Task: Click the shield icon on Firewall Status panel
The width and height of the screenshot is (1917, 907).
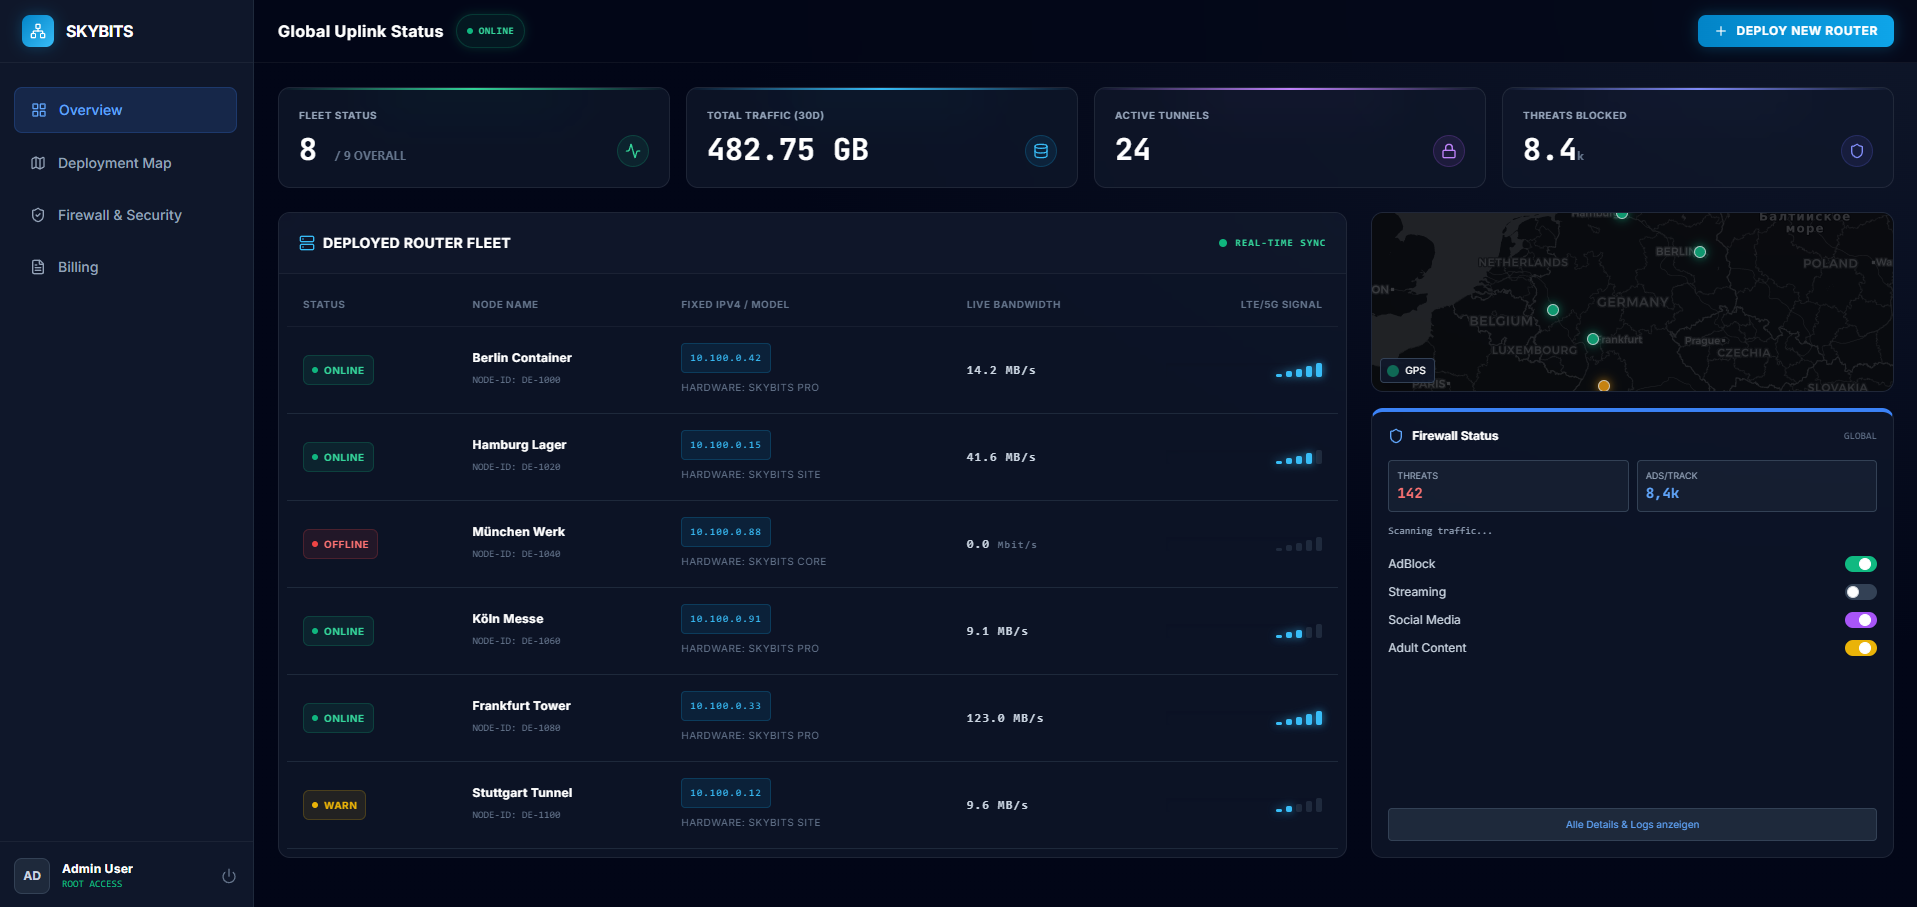Action: tap(1396, 436)
